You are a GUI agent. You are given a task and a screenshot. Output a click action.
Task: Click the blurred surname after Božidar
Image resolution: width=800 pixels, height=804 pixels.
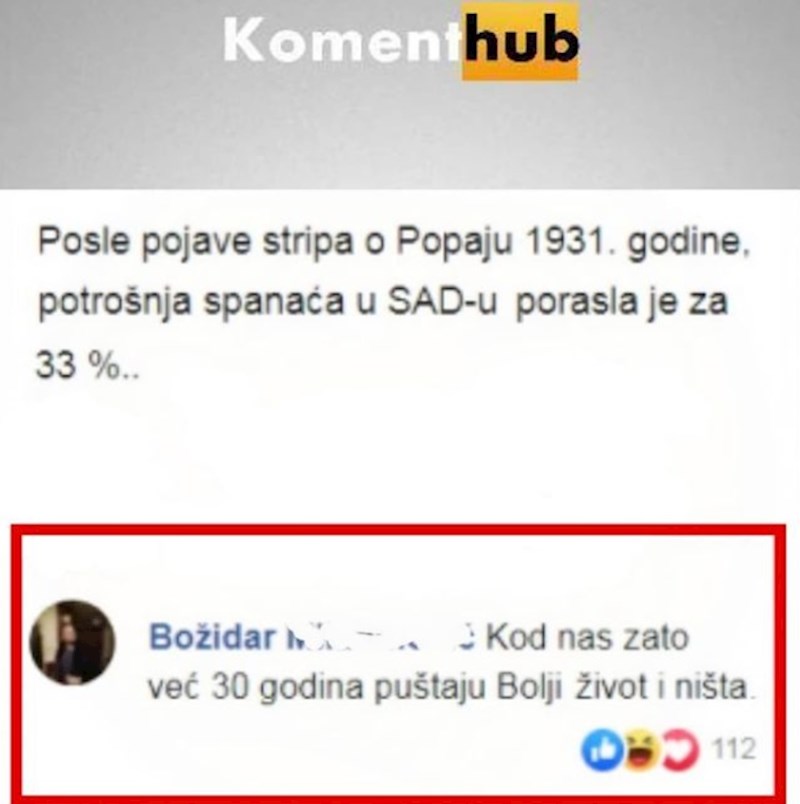point(380,637)
